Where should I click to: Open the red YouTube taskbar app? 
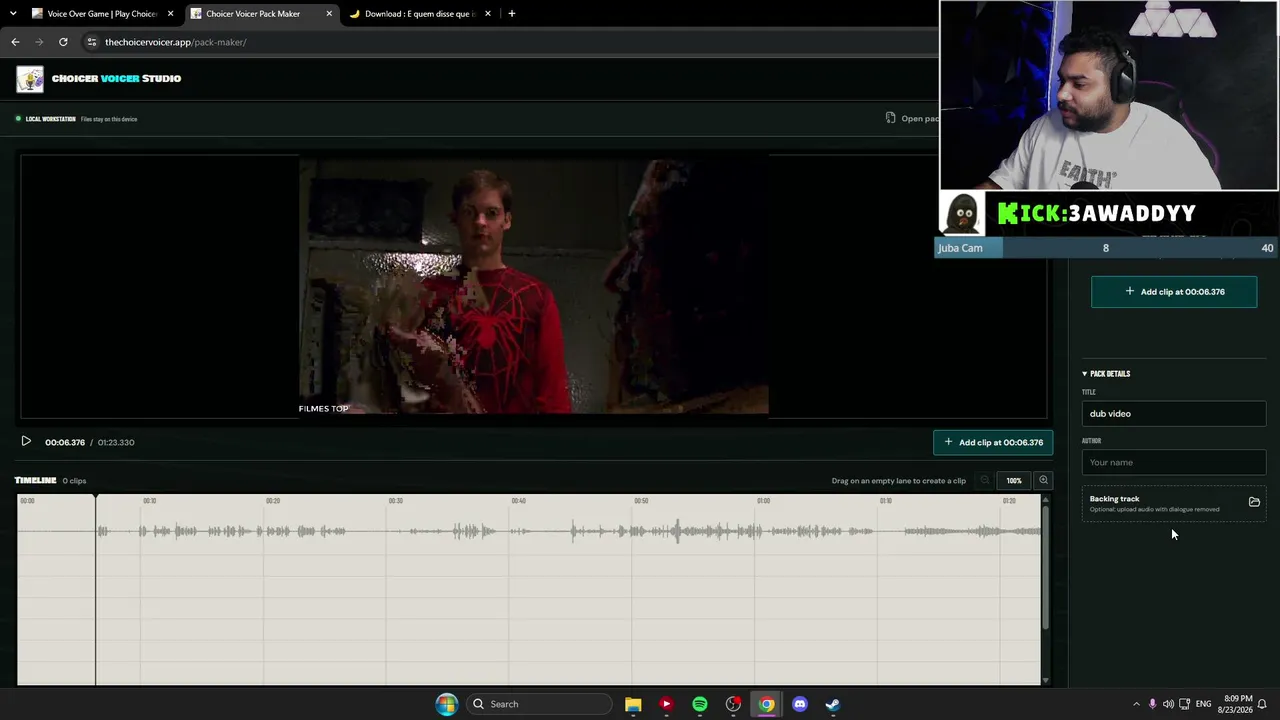(666, 704)
